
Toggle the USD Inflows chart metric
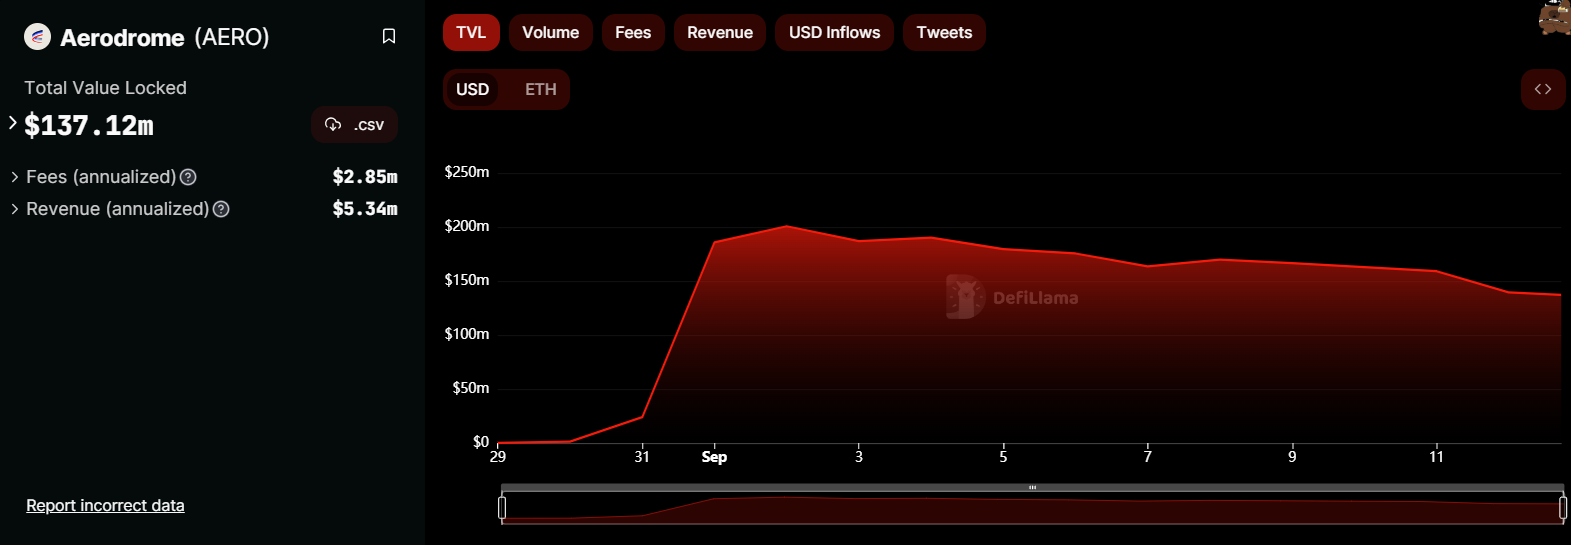[x=835, y=33]
